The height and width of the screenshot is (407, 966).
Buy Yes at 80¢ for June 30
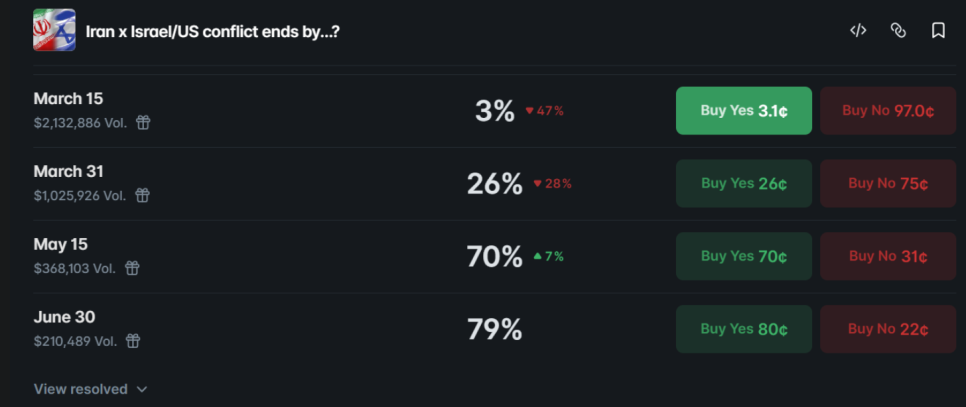coord(743,329)
